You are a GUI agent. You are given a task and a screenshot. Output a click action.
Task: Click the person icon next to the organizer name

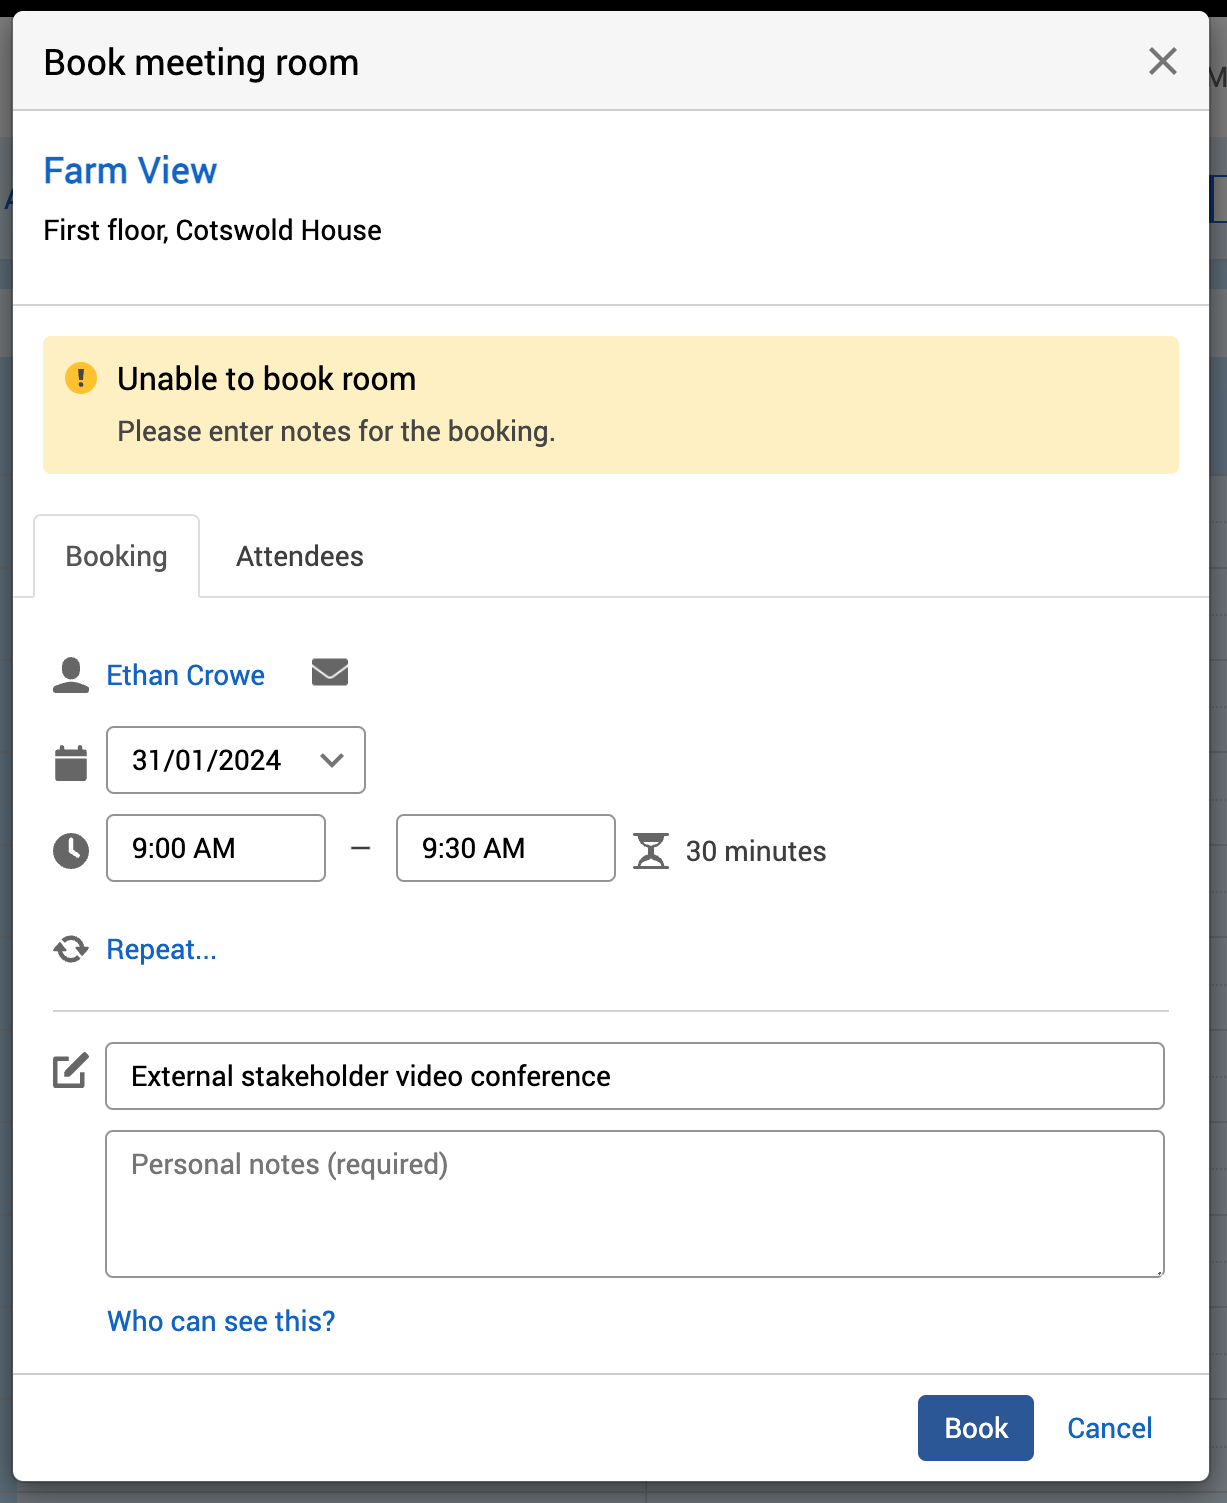(71, 675)
